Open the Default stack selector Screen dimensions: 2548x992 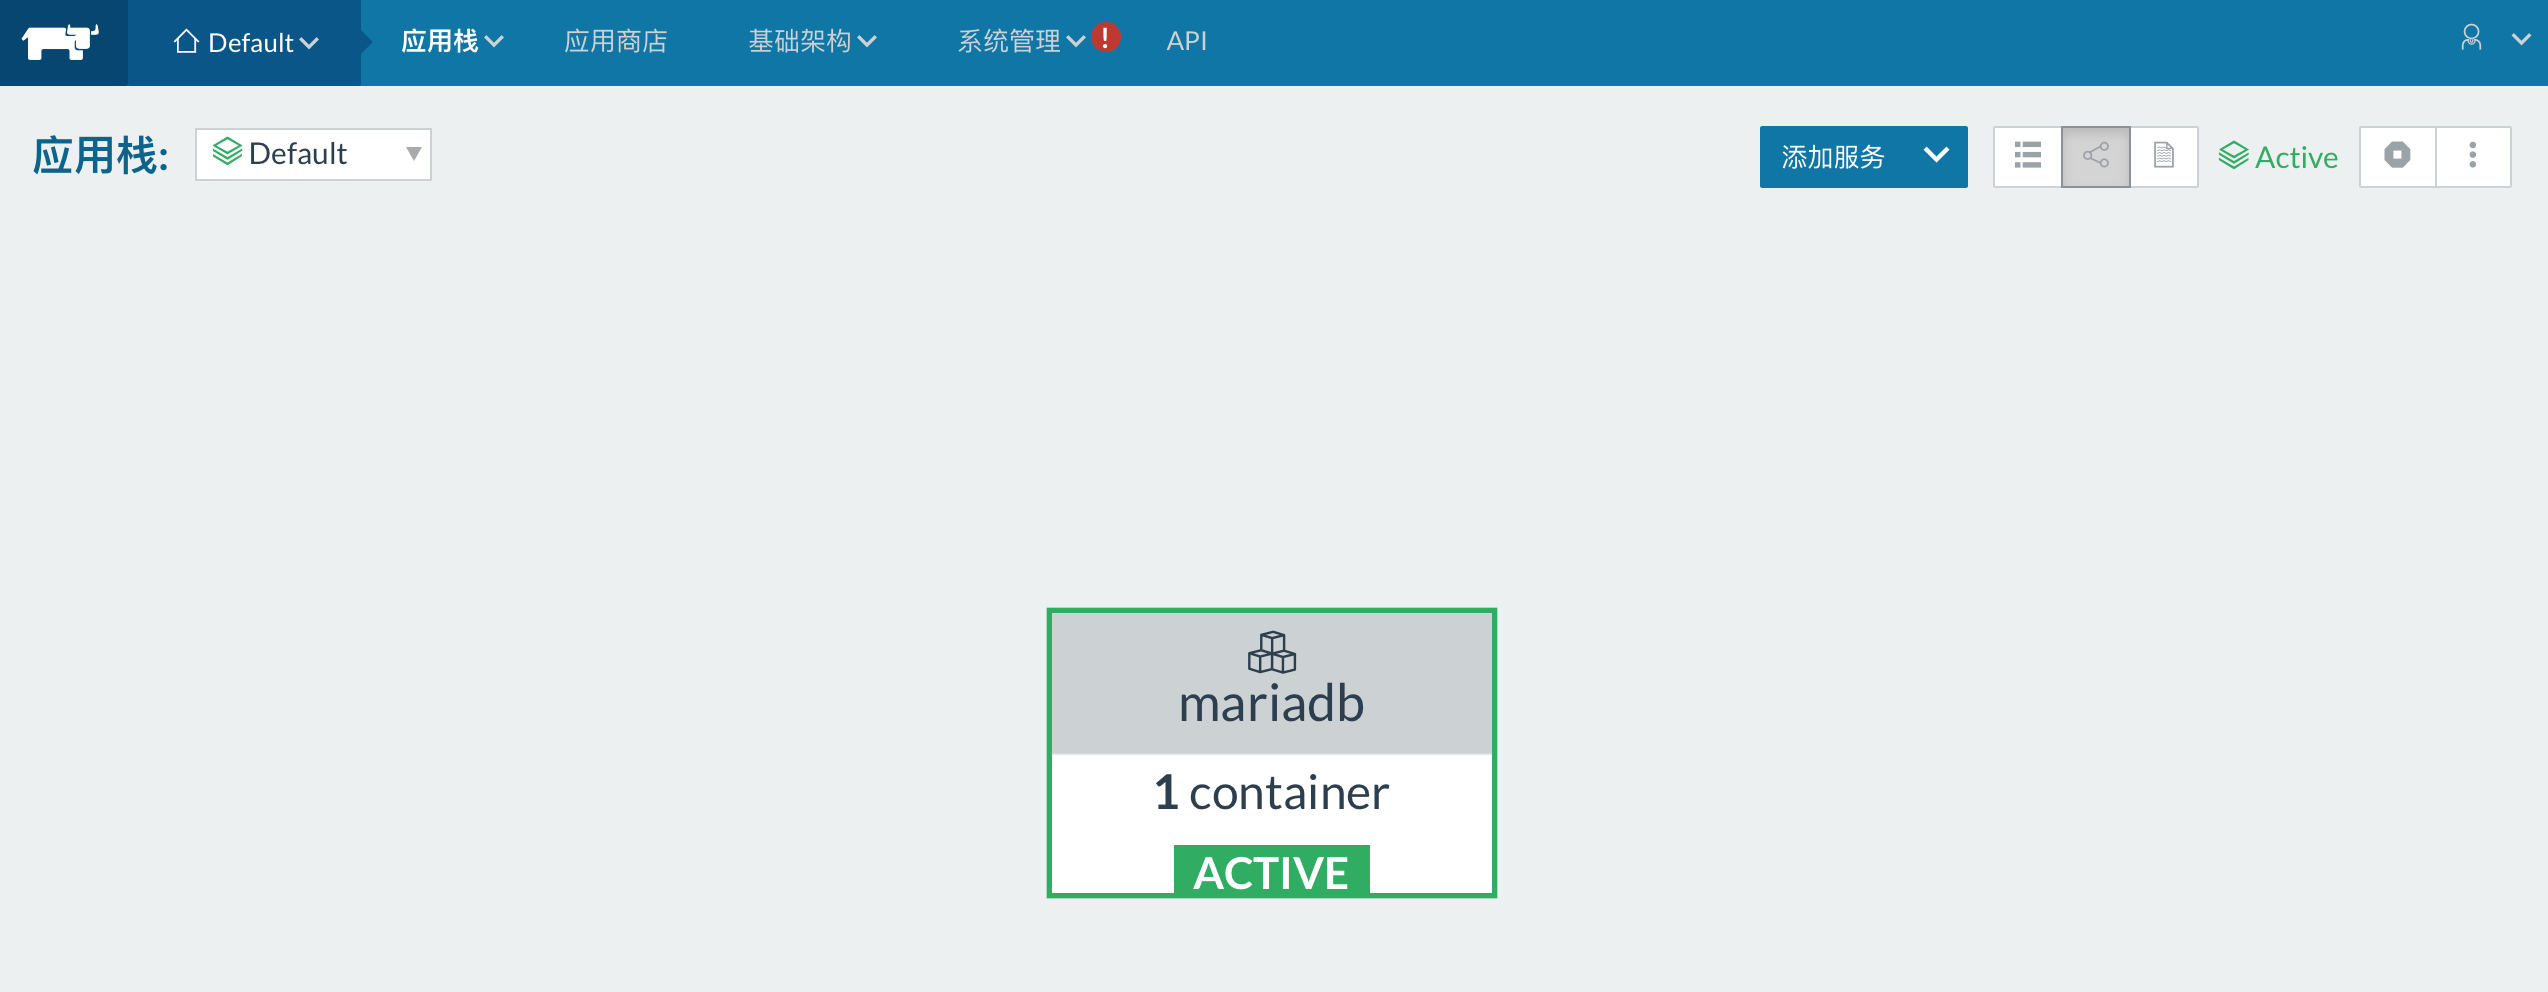click(313, 154)
